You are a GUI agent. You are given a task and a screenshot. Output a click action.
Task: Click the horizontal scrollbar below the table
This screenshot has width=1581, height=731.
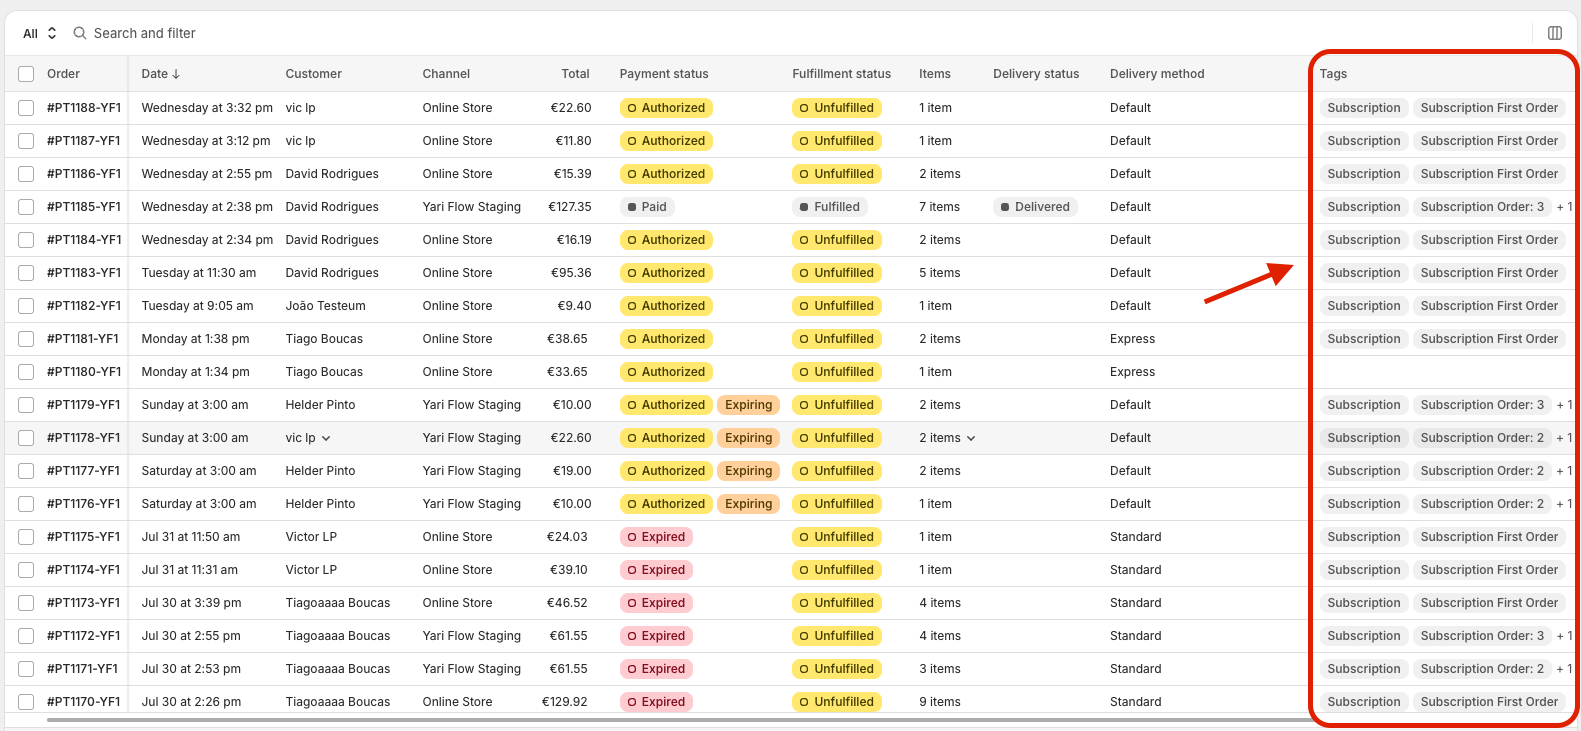pos(680,719)
